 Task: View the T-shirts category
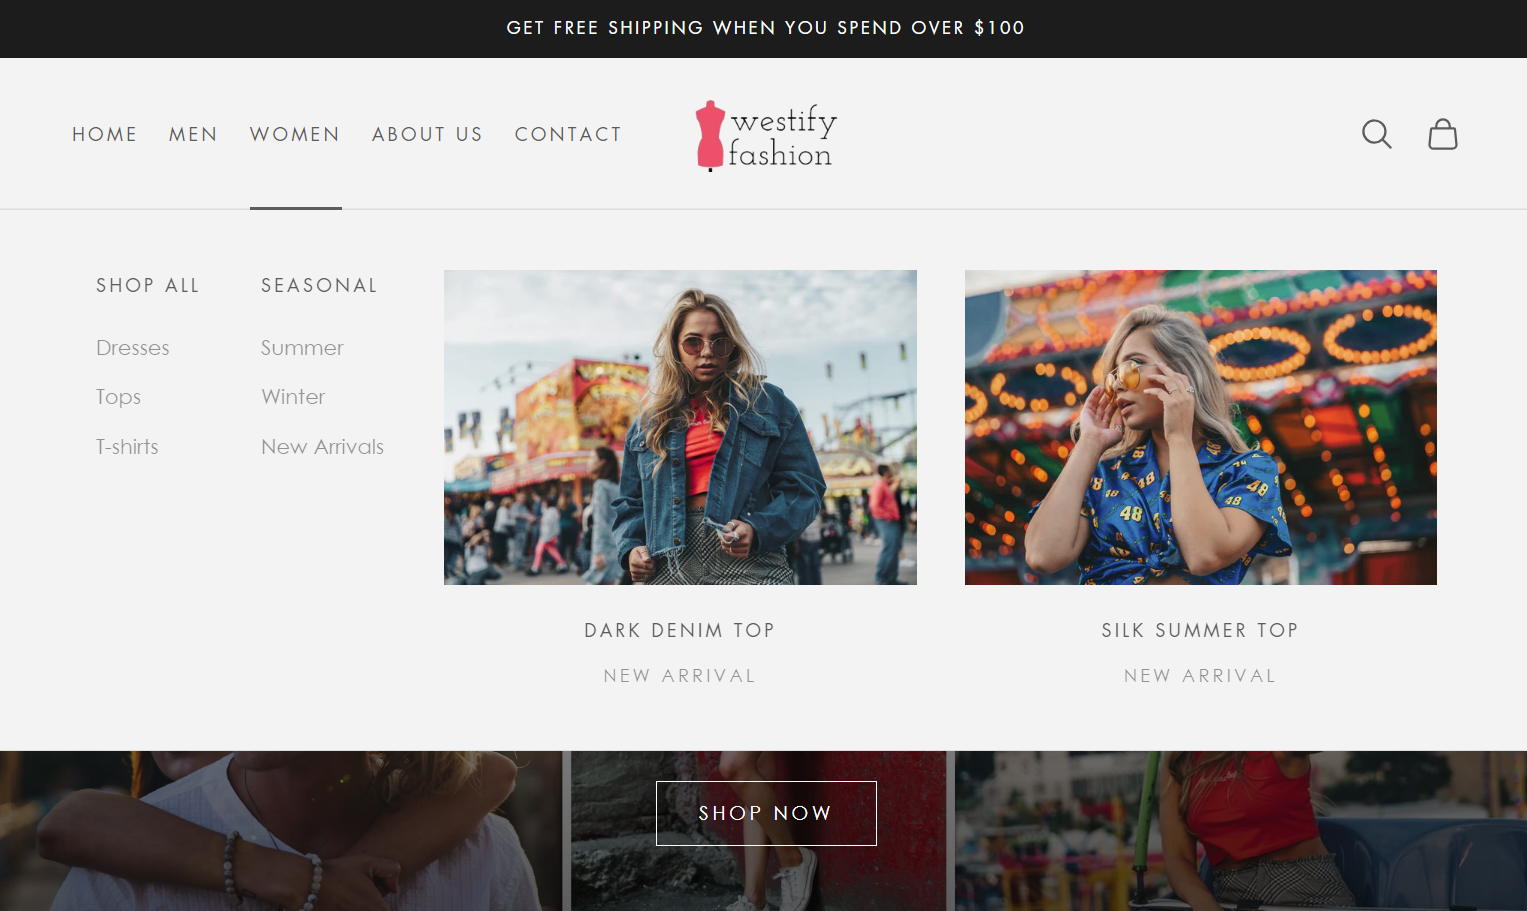click(127, 447)
